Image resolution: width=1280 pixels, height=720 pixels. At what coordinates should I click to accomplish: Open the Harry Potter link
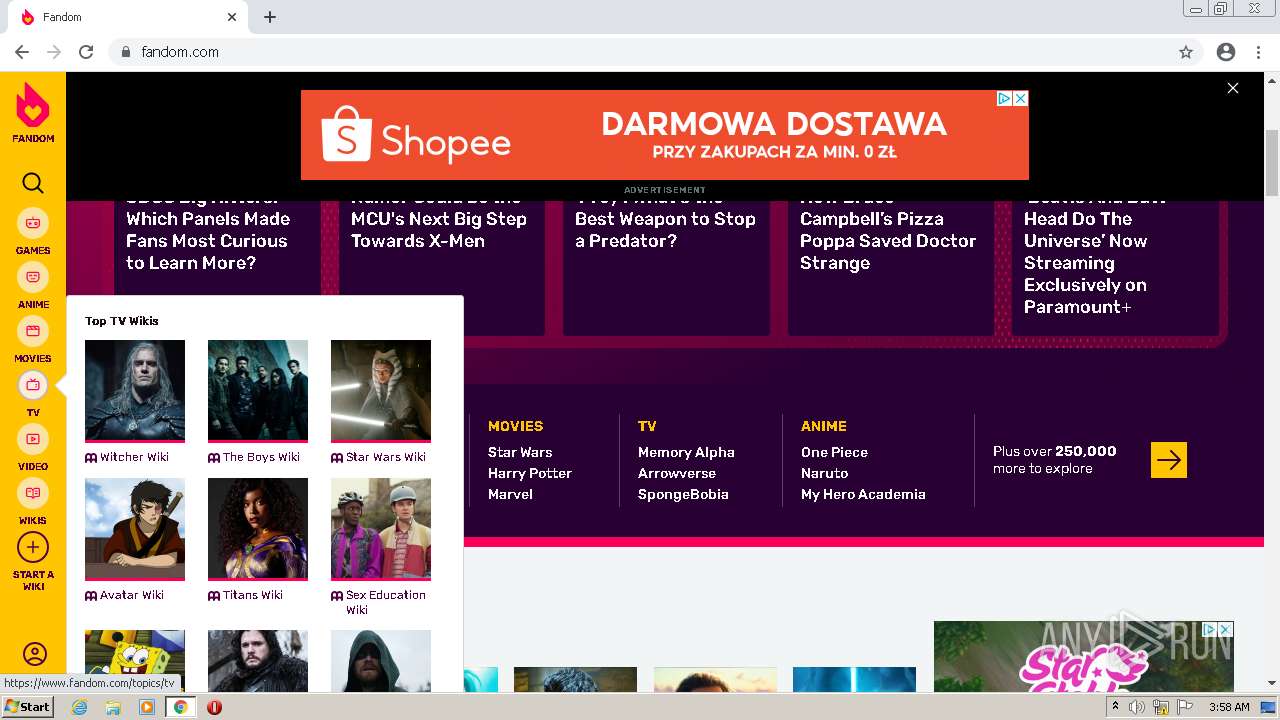(x=530, y=473)
